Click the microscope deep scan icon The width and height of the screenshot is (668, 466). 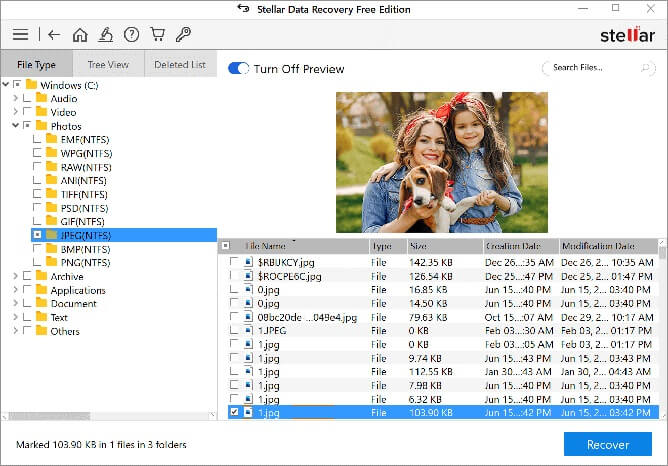pyautogui.click(x=105, y=35)
